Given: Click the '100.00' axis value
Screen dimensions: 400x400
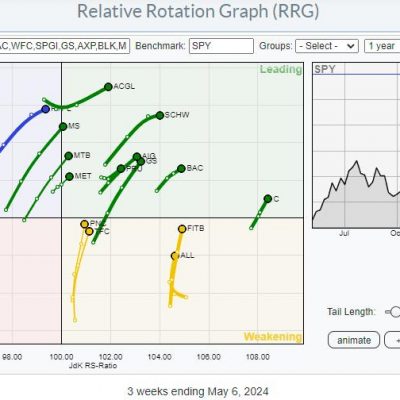Looking at the screenshot, I should (61, 357).
